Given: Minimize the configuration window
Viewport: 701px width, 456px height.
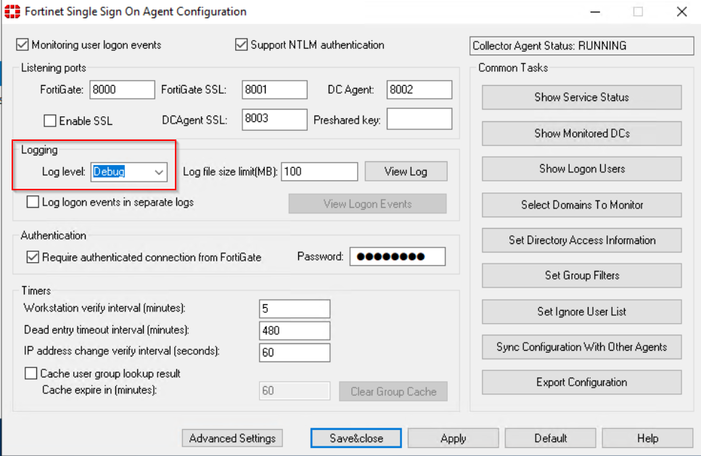Looking at the screenshot, I should (x=595, y=12).
